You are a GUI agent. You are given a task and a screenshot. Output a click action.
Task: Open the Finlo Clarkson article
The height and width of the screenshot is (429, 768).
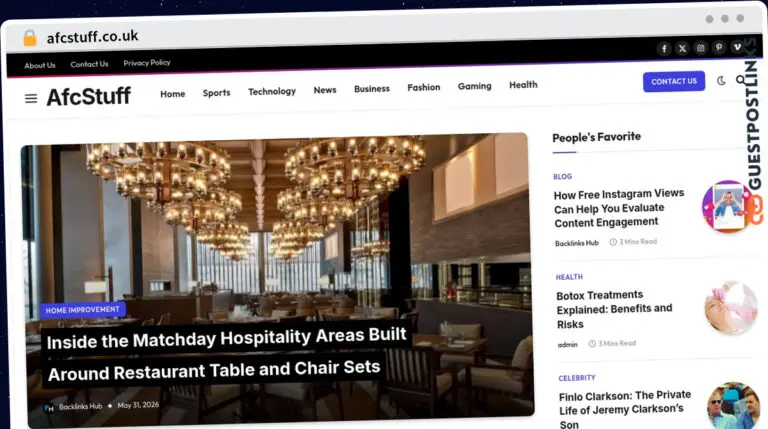pyautogui.click(x=624, y=409)
